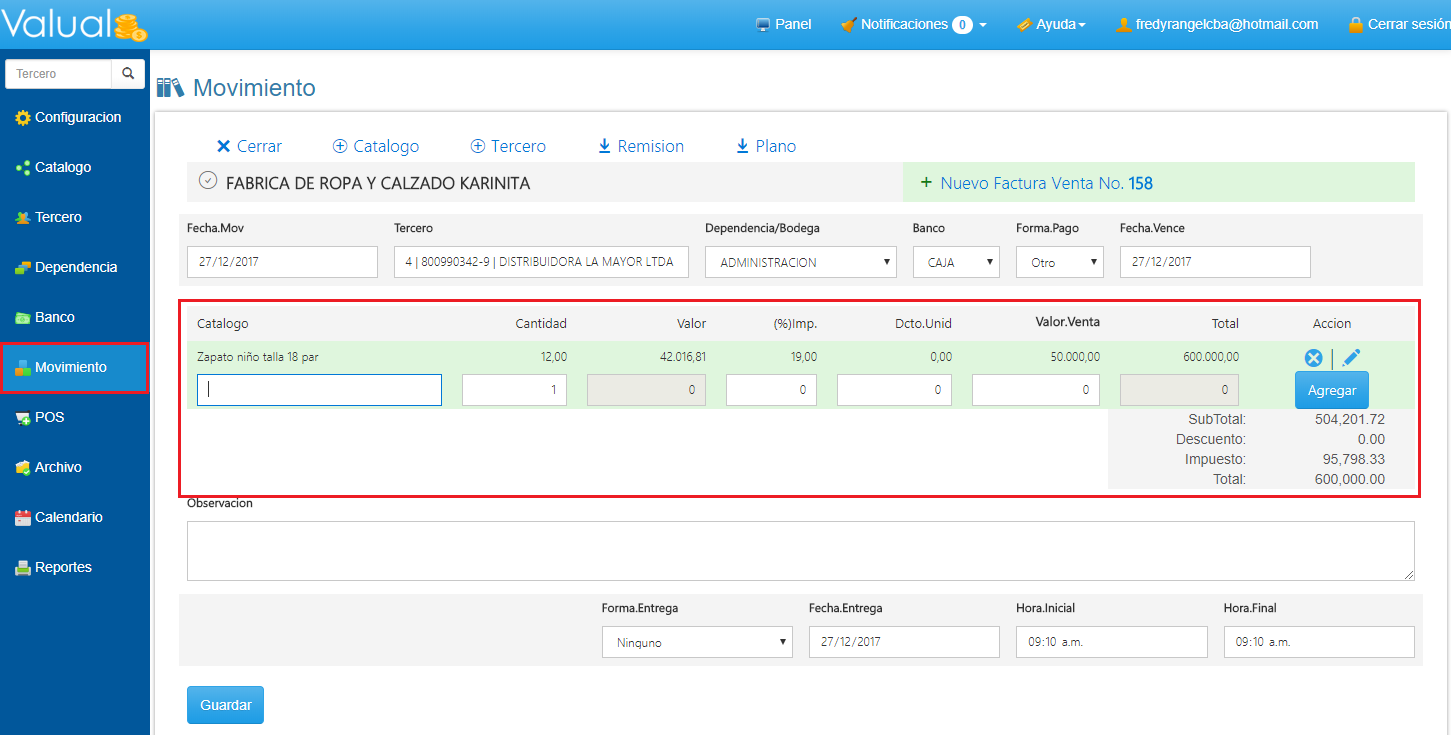This screenshot has height=735, width=1451.
Task: Click the Guardar button
Action: 225,705
